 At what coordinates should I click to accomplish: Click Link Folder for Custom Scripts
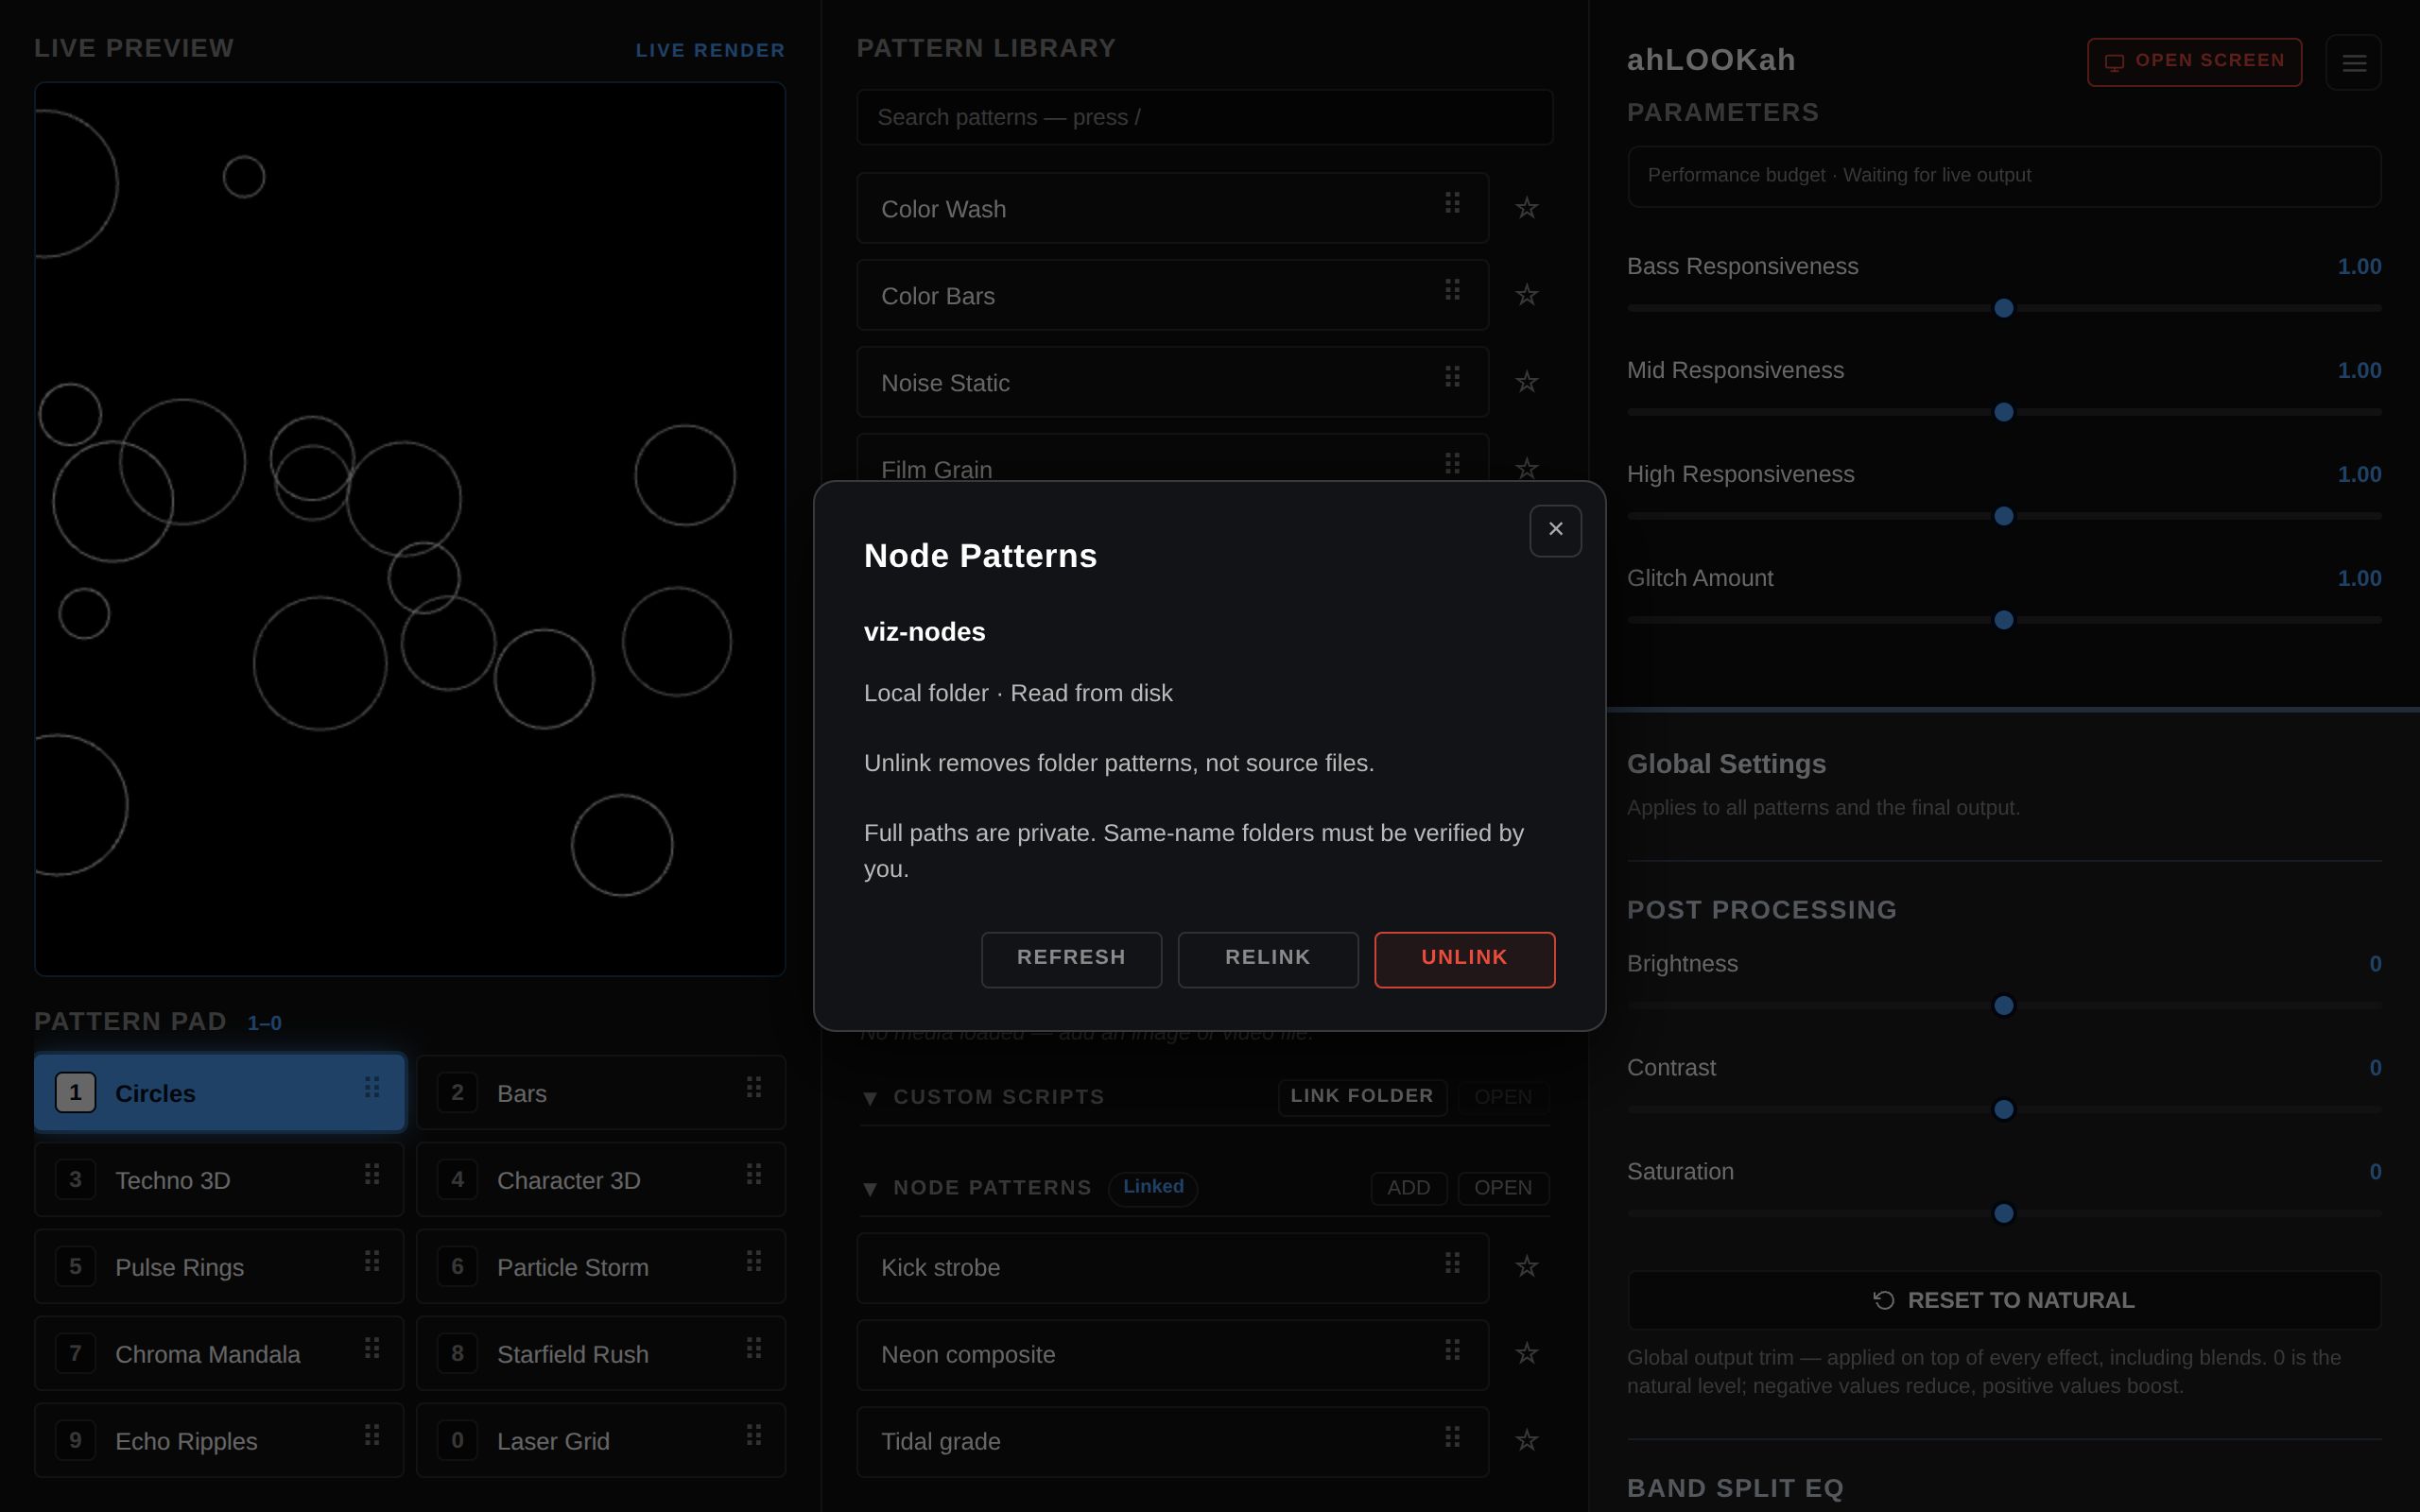pyautogui.click(x=1362, y=1097)
